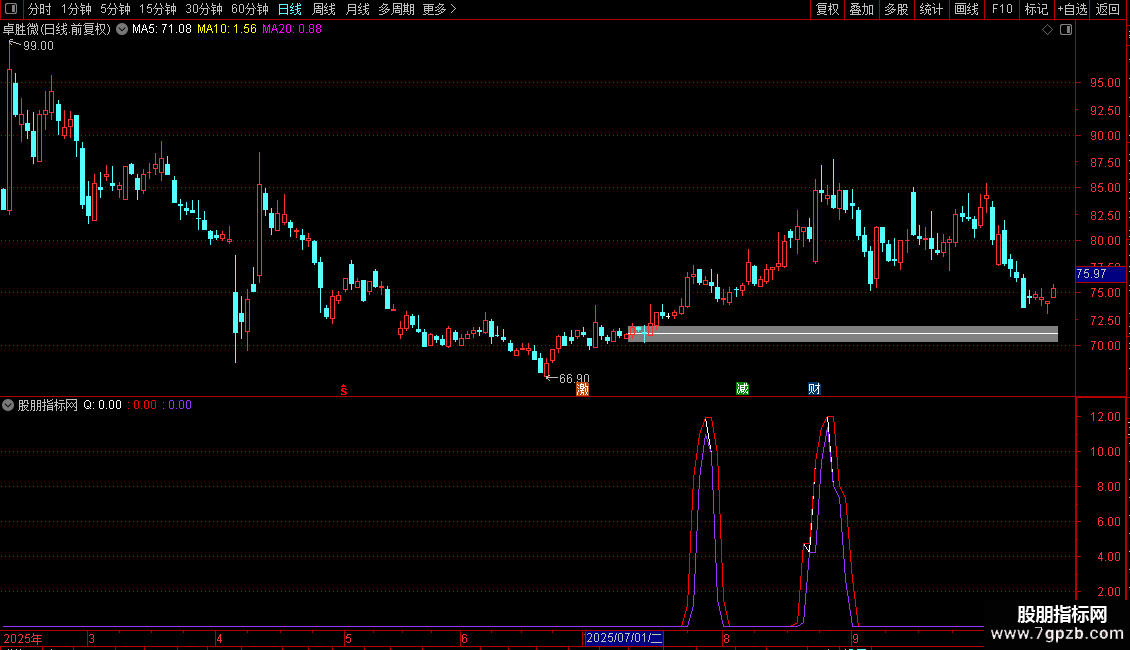1130x650 pixels.
Task: Click the 返回 back button
Action: 1108,9
